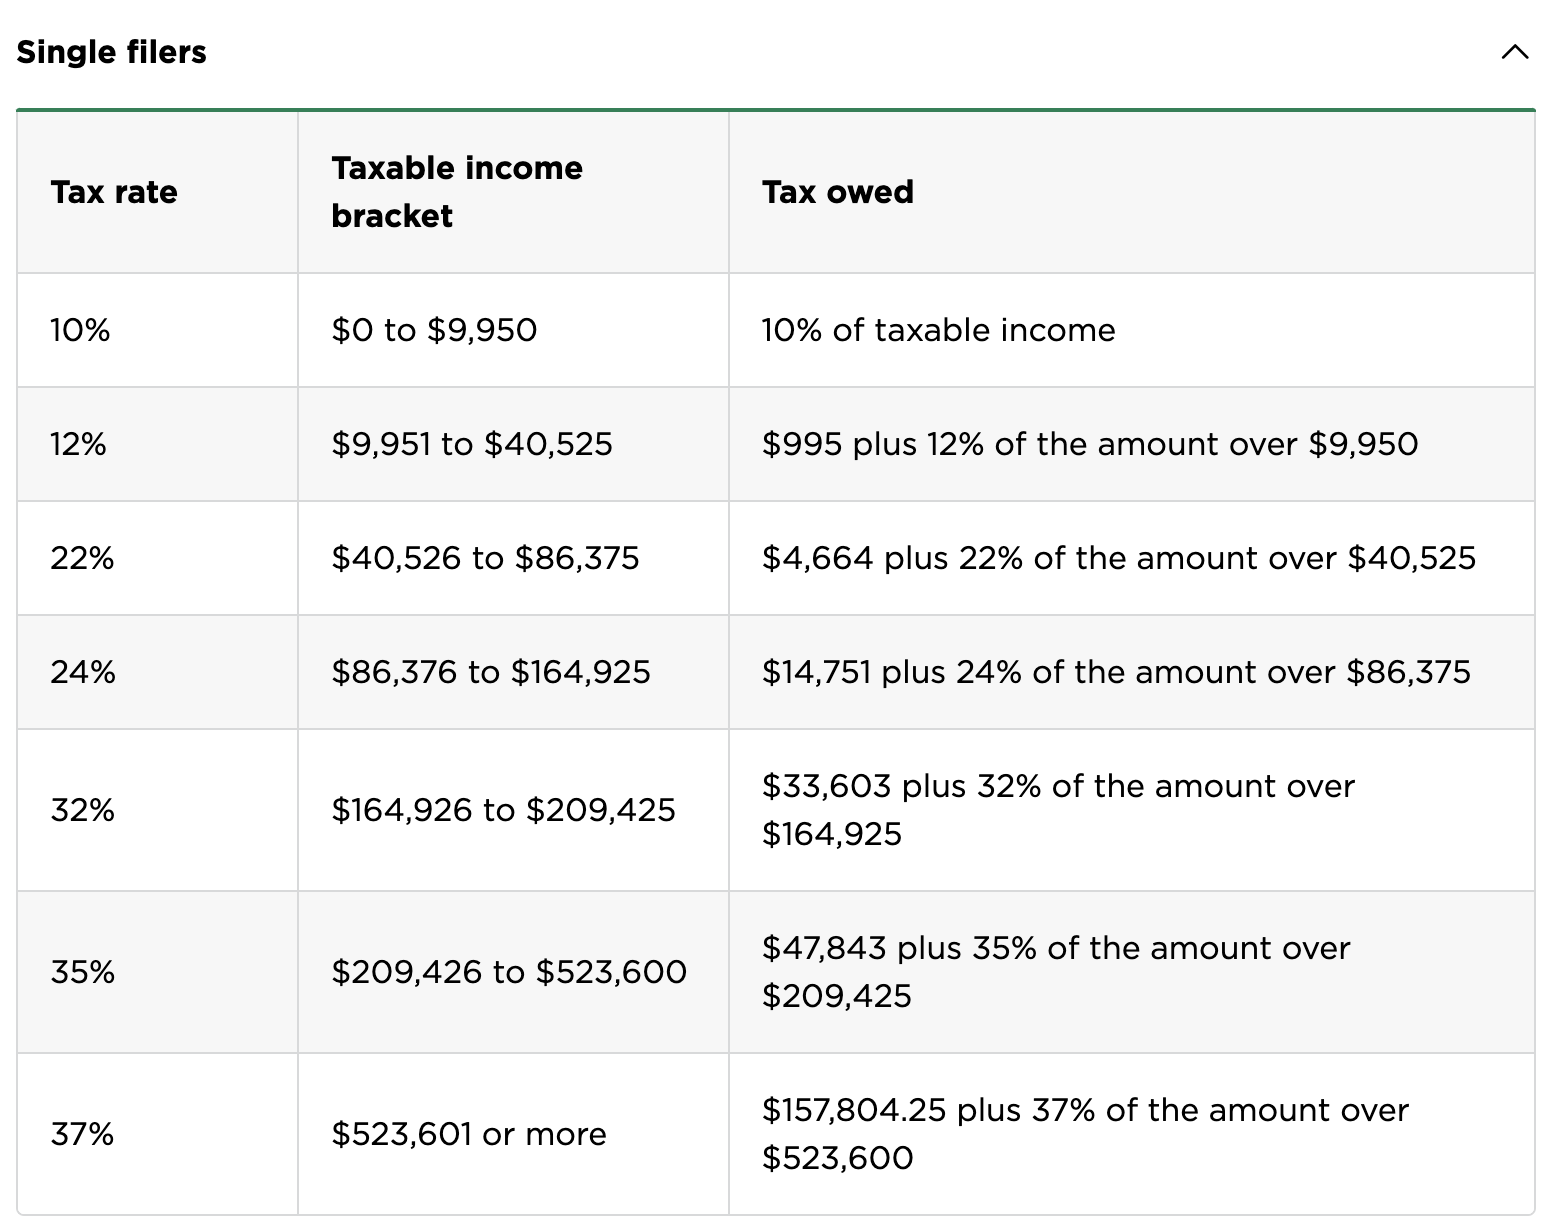1550x1232 pixels.
Task: Select the 24% tax rate cell
Action: click(x=78, y=671)
